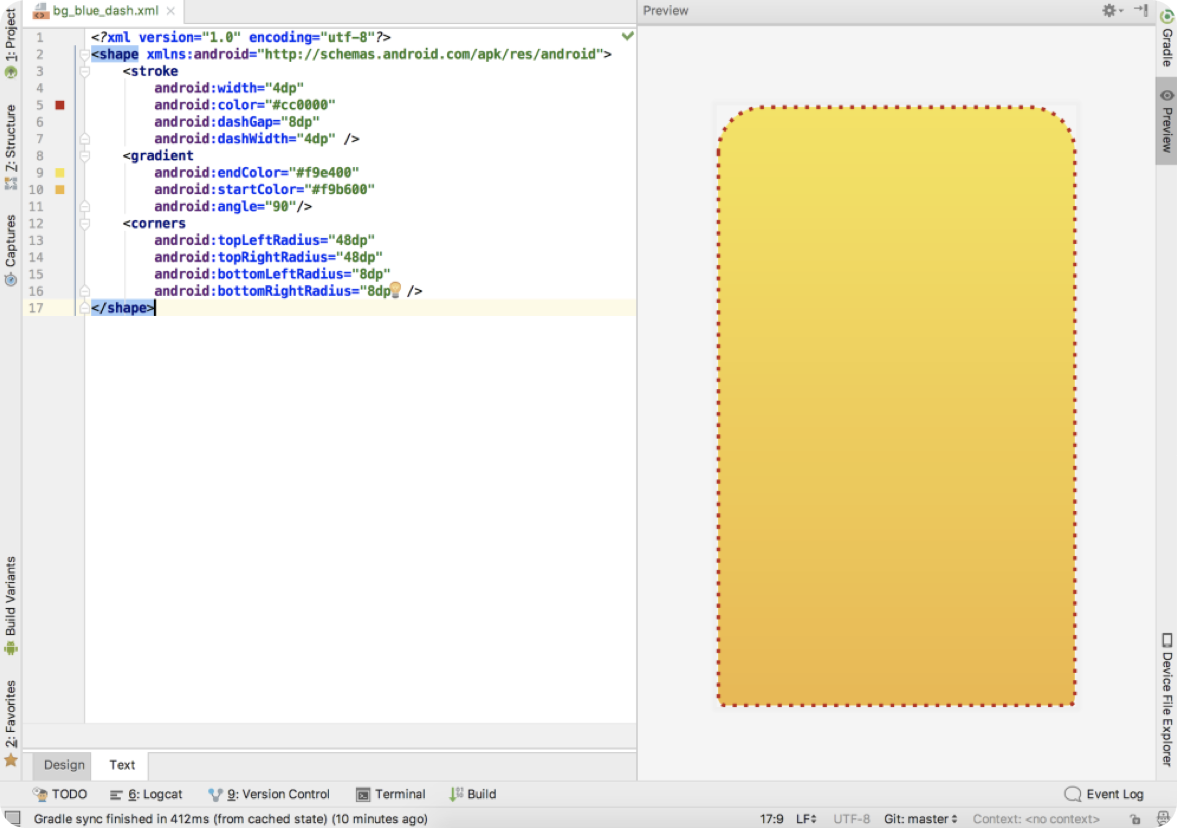
Task: Click line number 5 in the gutter
Action: coord(39,105)
